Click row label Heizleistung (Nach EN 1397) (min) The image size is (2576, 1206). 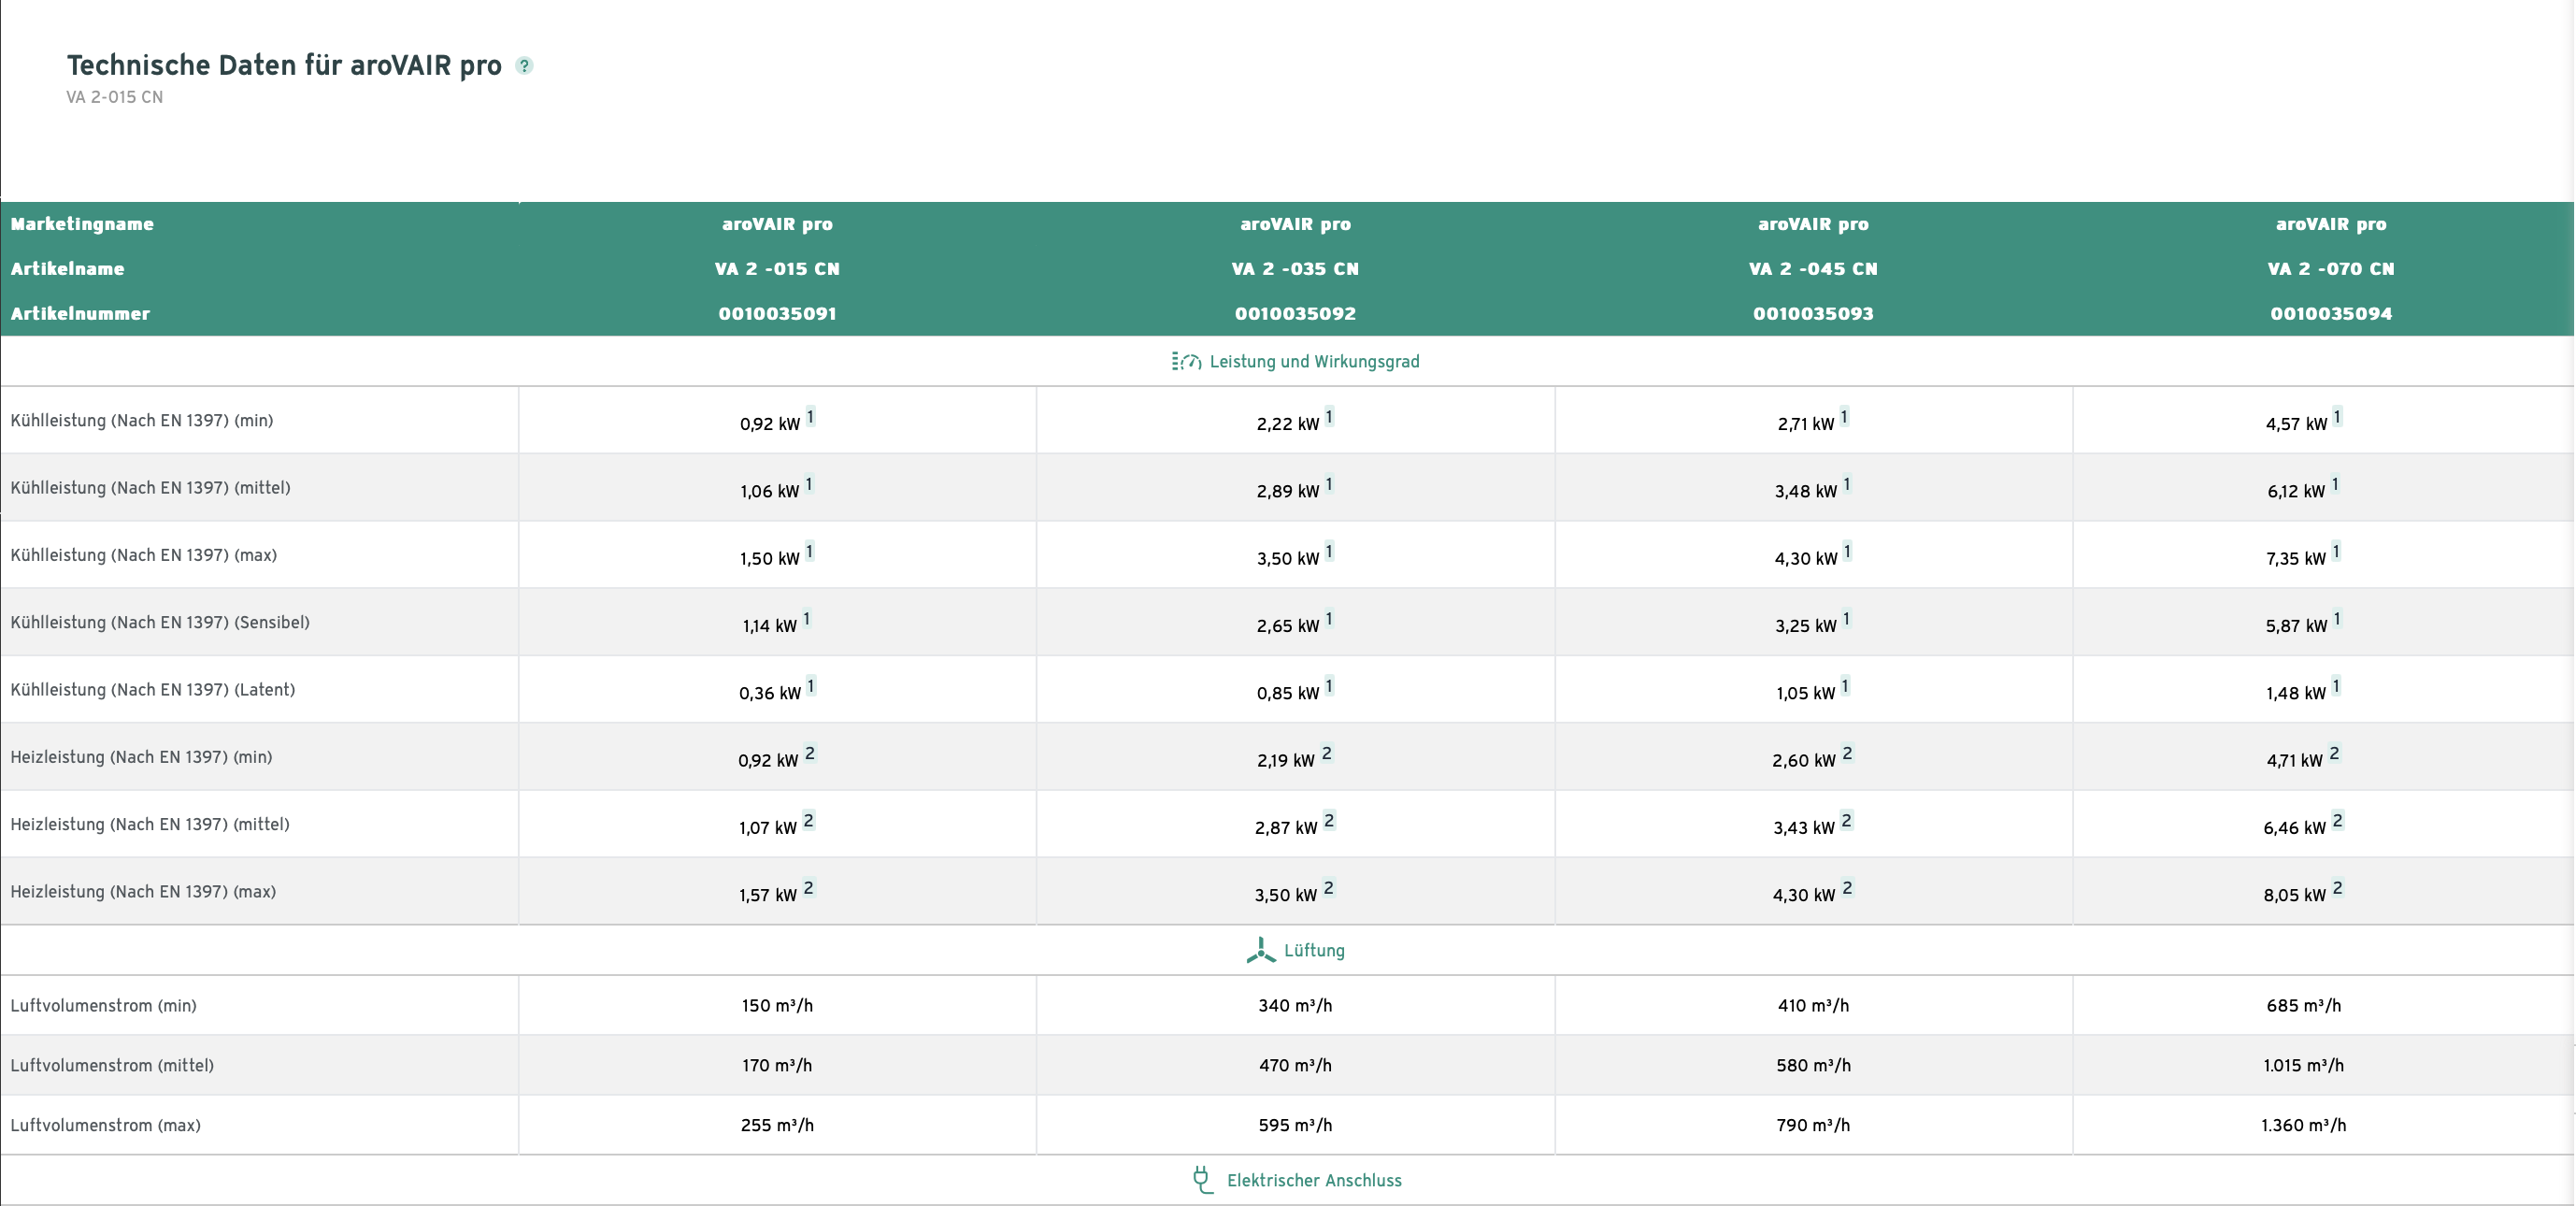[x=141, y=757]
